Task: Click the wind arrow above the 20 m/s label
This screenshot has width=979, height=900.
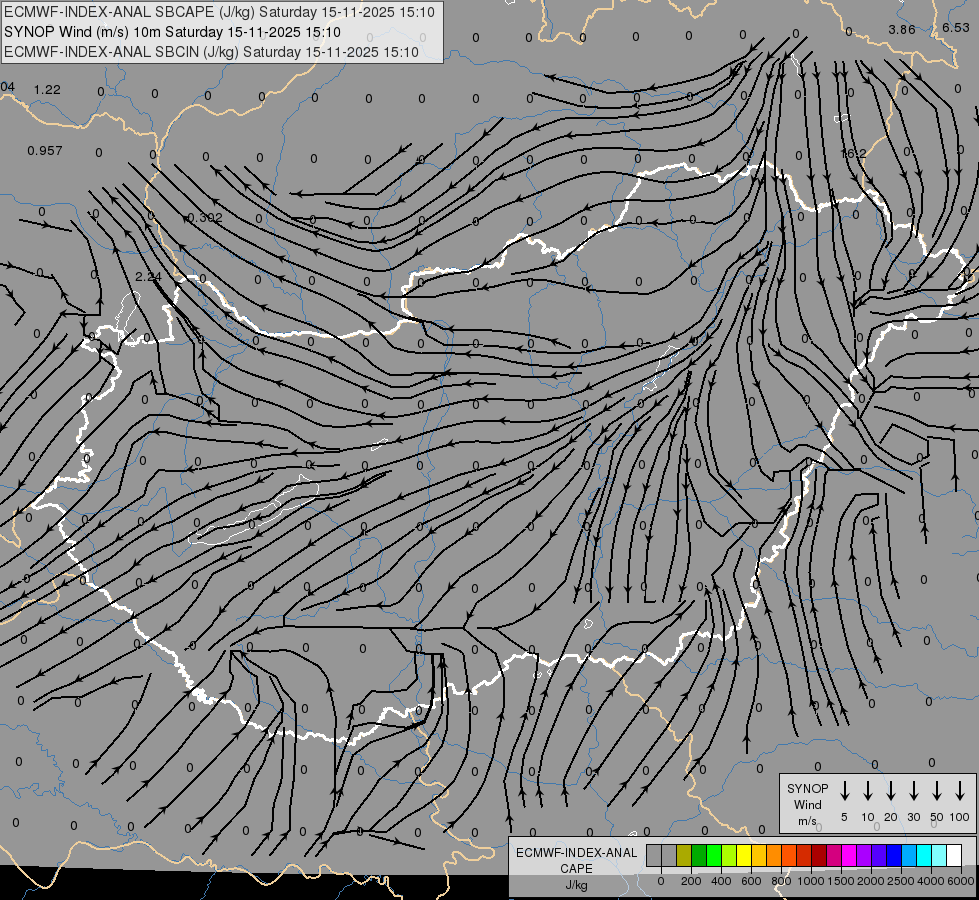Action: click(890, 791)
